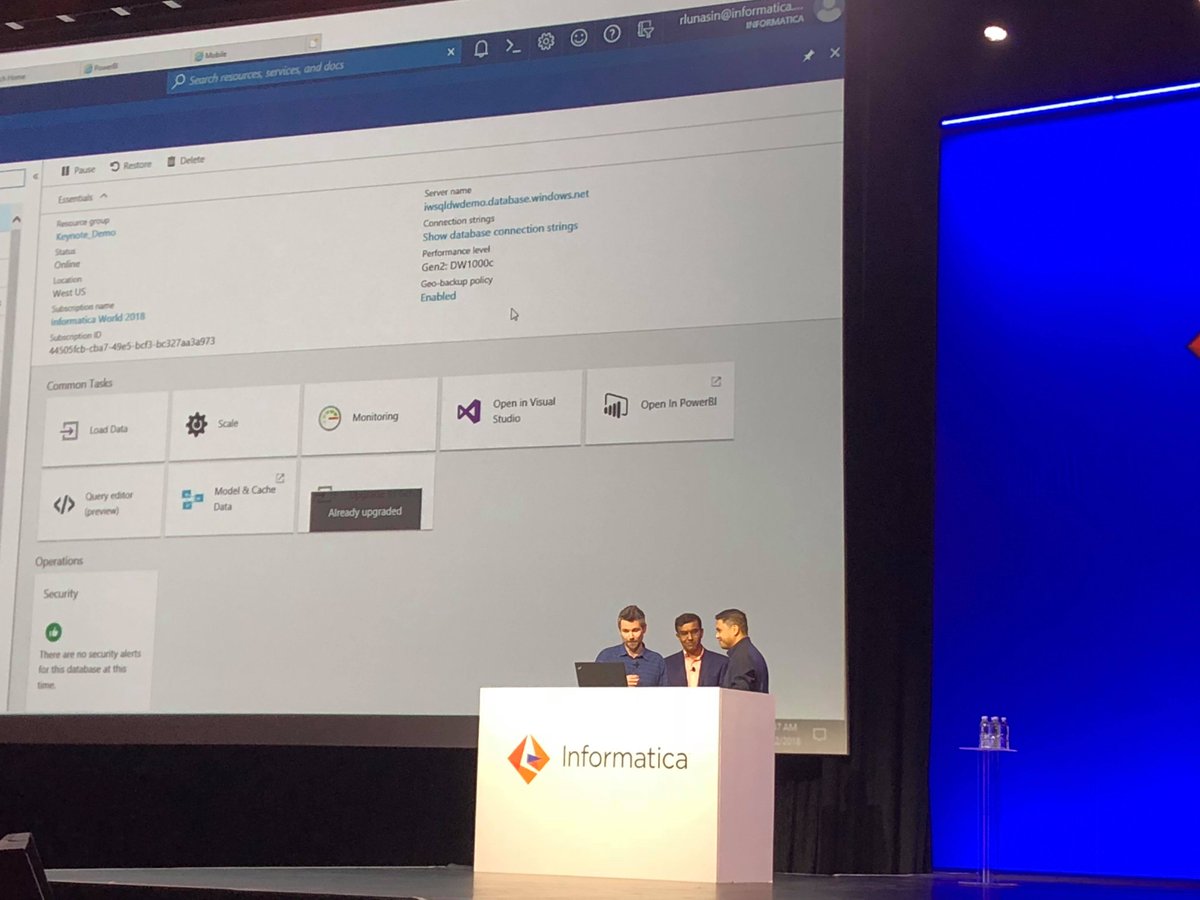This screenshot has height=900, width=1200.
Task: Collapse the left menu double chevron
Action: pyautogui.click(x=36, y=176)
